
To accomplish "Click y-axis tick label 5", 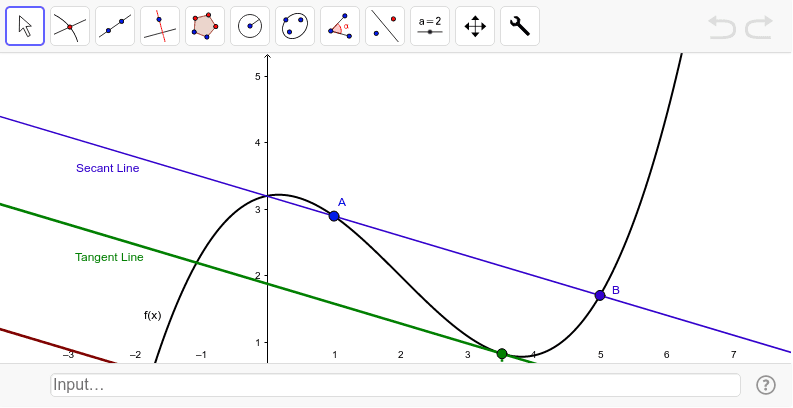I will point(258,76).
